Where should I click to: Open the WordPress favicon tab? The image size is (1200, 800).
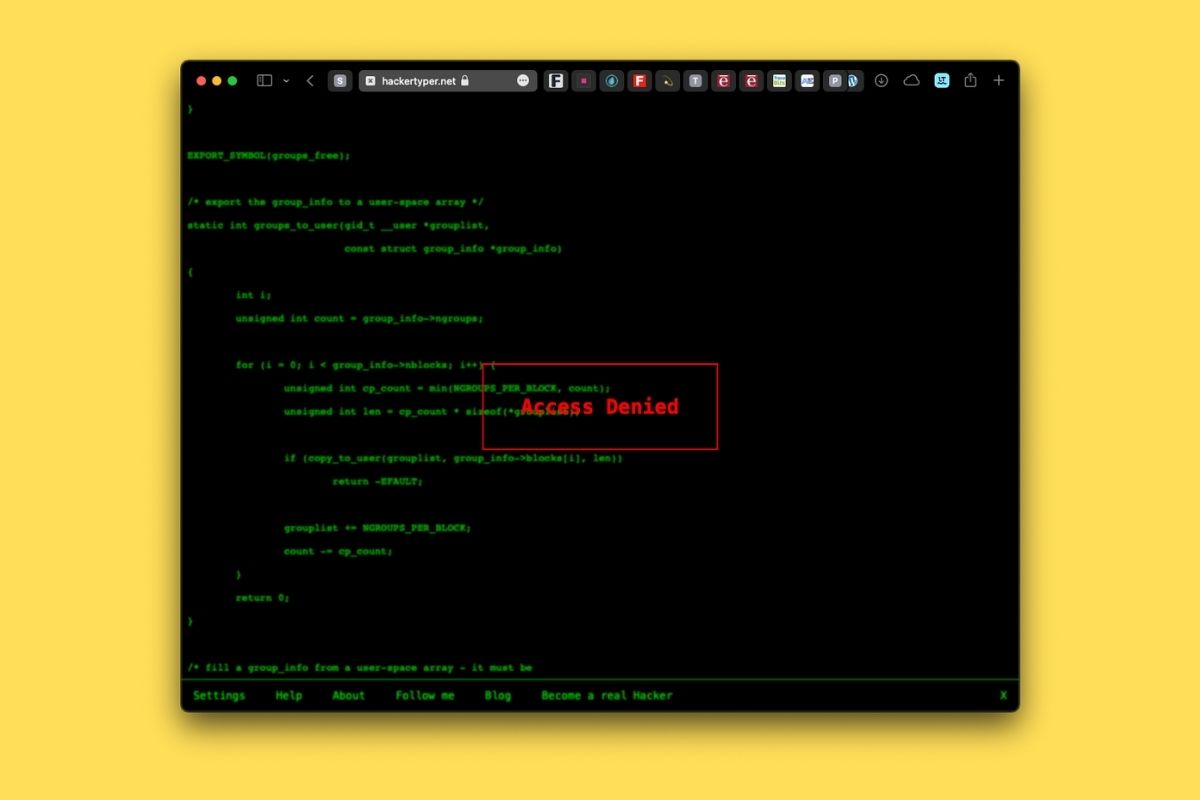tap(853, 81)
